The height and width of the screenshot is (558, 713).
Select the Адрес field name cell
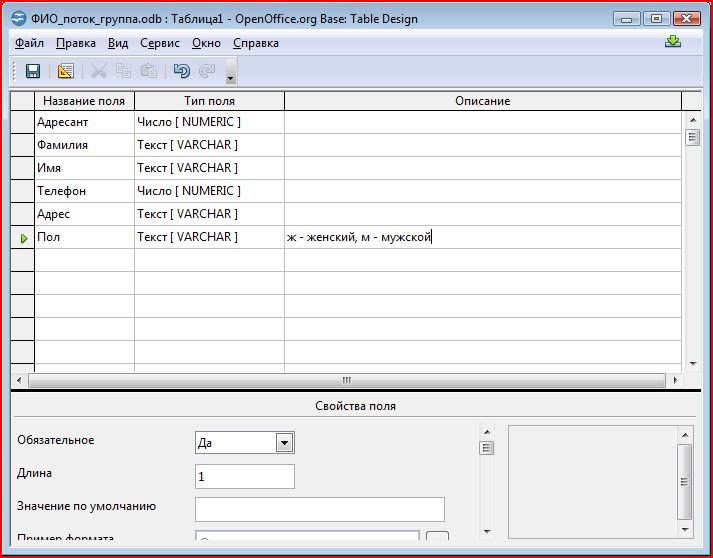tap(85, 214)
